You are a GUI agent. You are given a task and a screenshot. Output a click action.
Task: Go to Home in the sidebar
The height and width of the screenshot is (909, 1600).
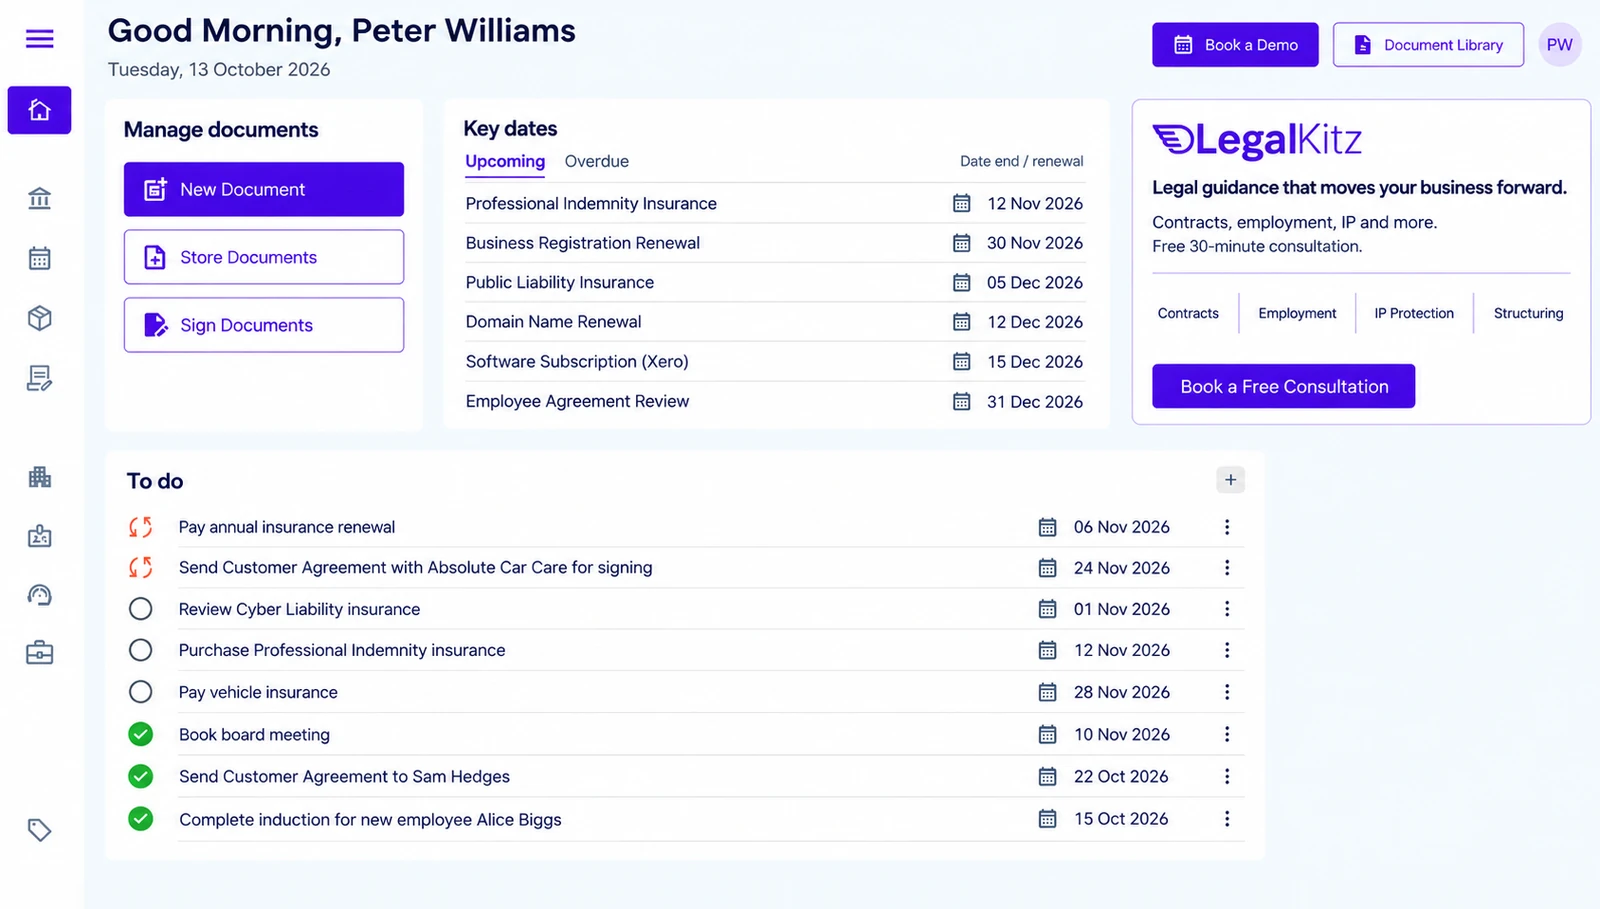(x=40, y=110)
